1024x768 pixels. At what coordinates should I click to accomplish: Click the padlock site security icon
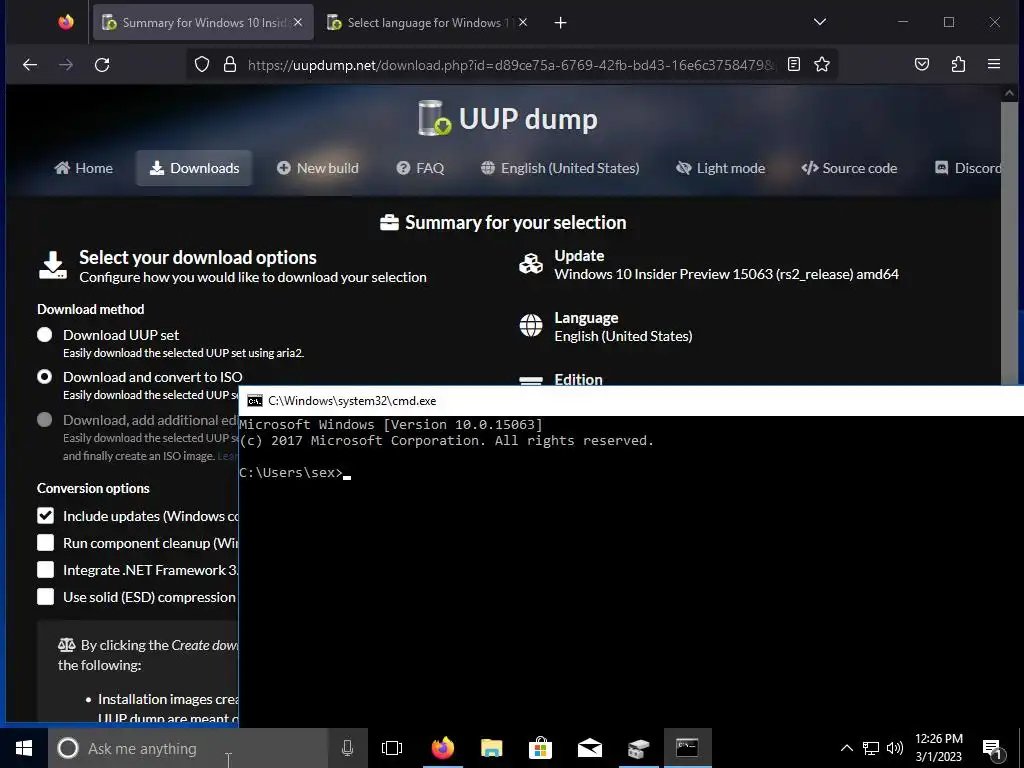[229, 64]
